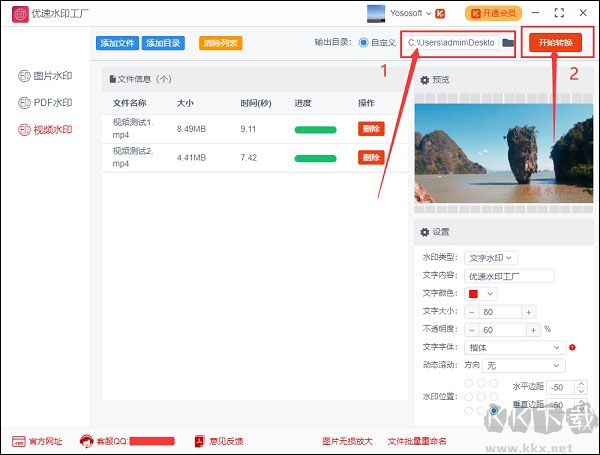This screenshot has height=455, width=600.
Task: Open the 动态滚动 方向 dropdown
Action: click(523, 365)
